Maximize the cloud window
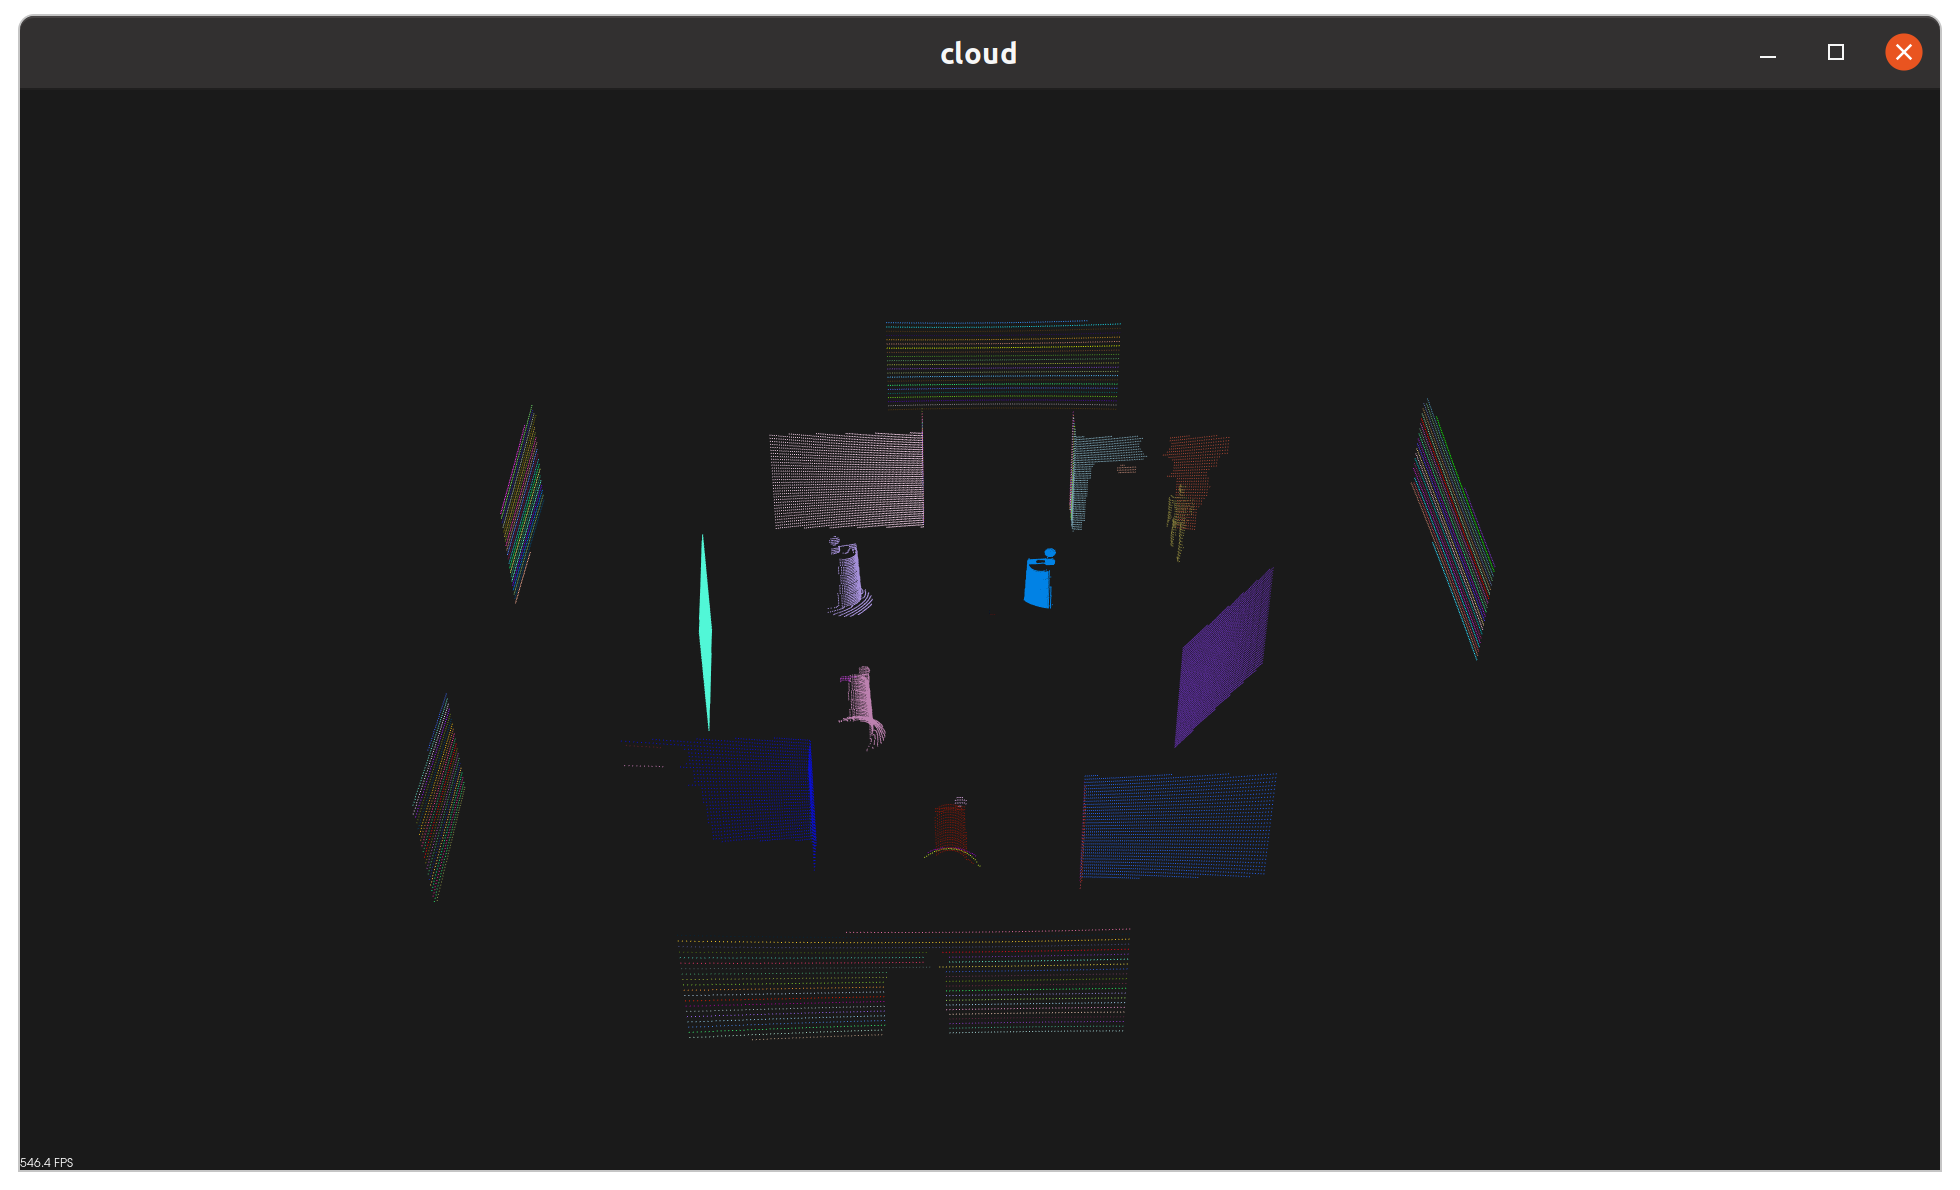This screenshot has height=1190, width=1960. pos(1835,52)
